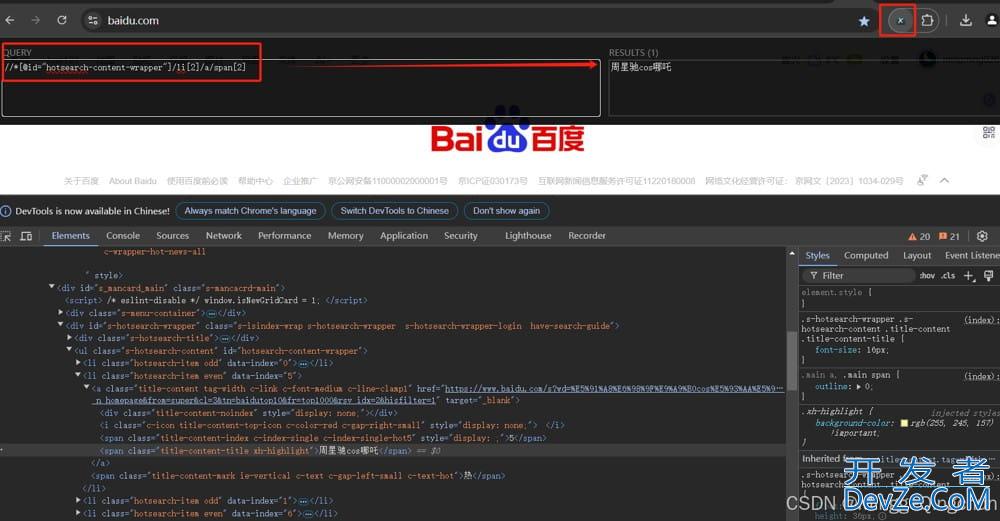Click the warnings count 20 icon

tap(919, 237)
